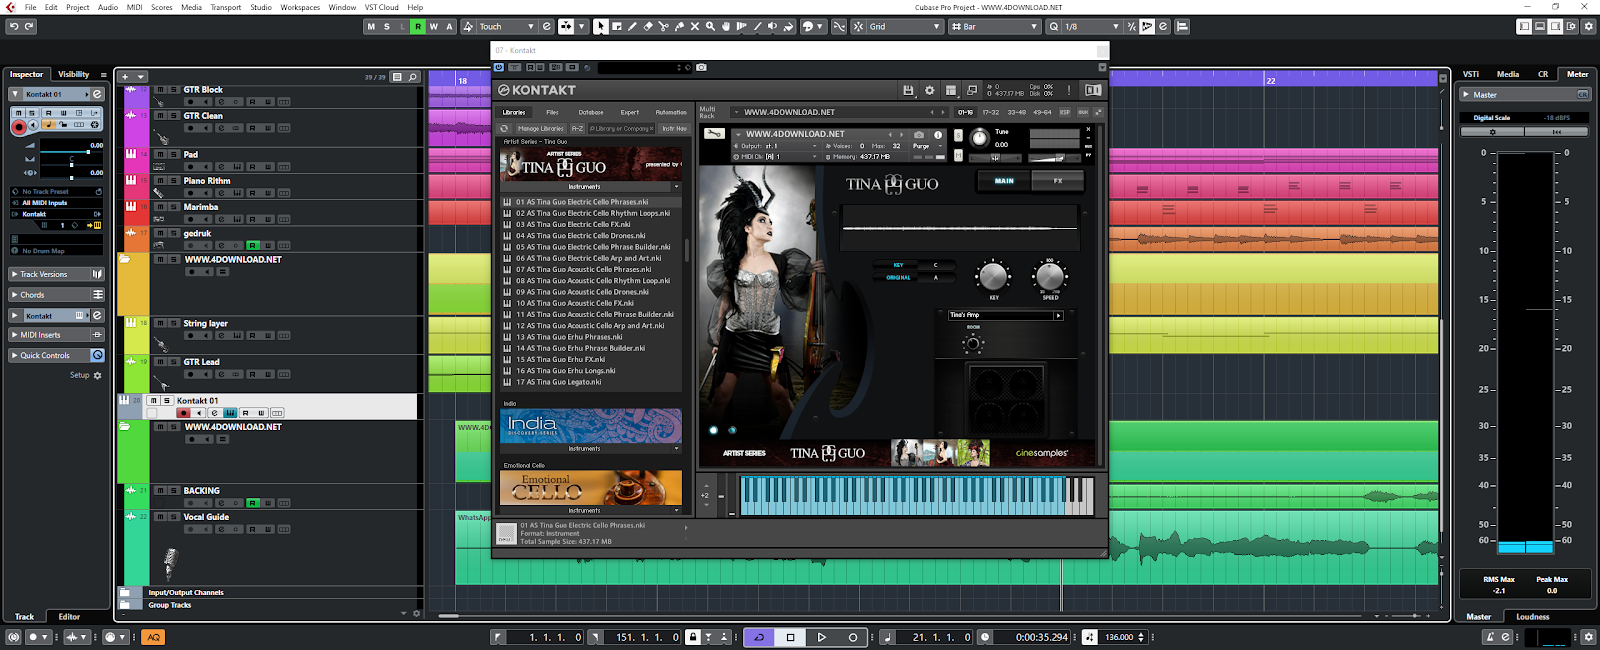
Task: Click the FX button in Tina Guo
Action: coord(1058,181)
